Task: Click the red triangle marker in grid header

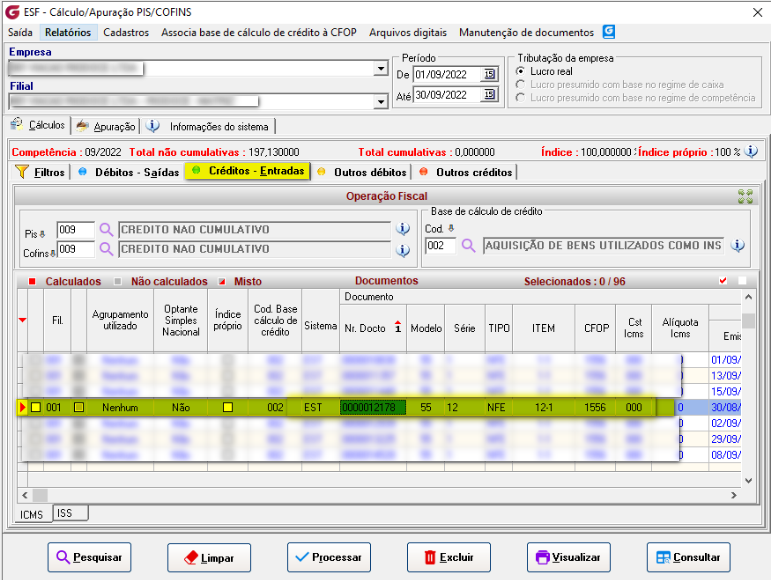Action: [x=22, y=320]
